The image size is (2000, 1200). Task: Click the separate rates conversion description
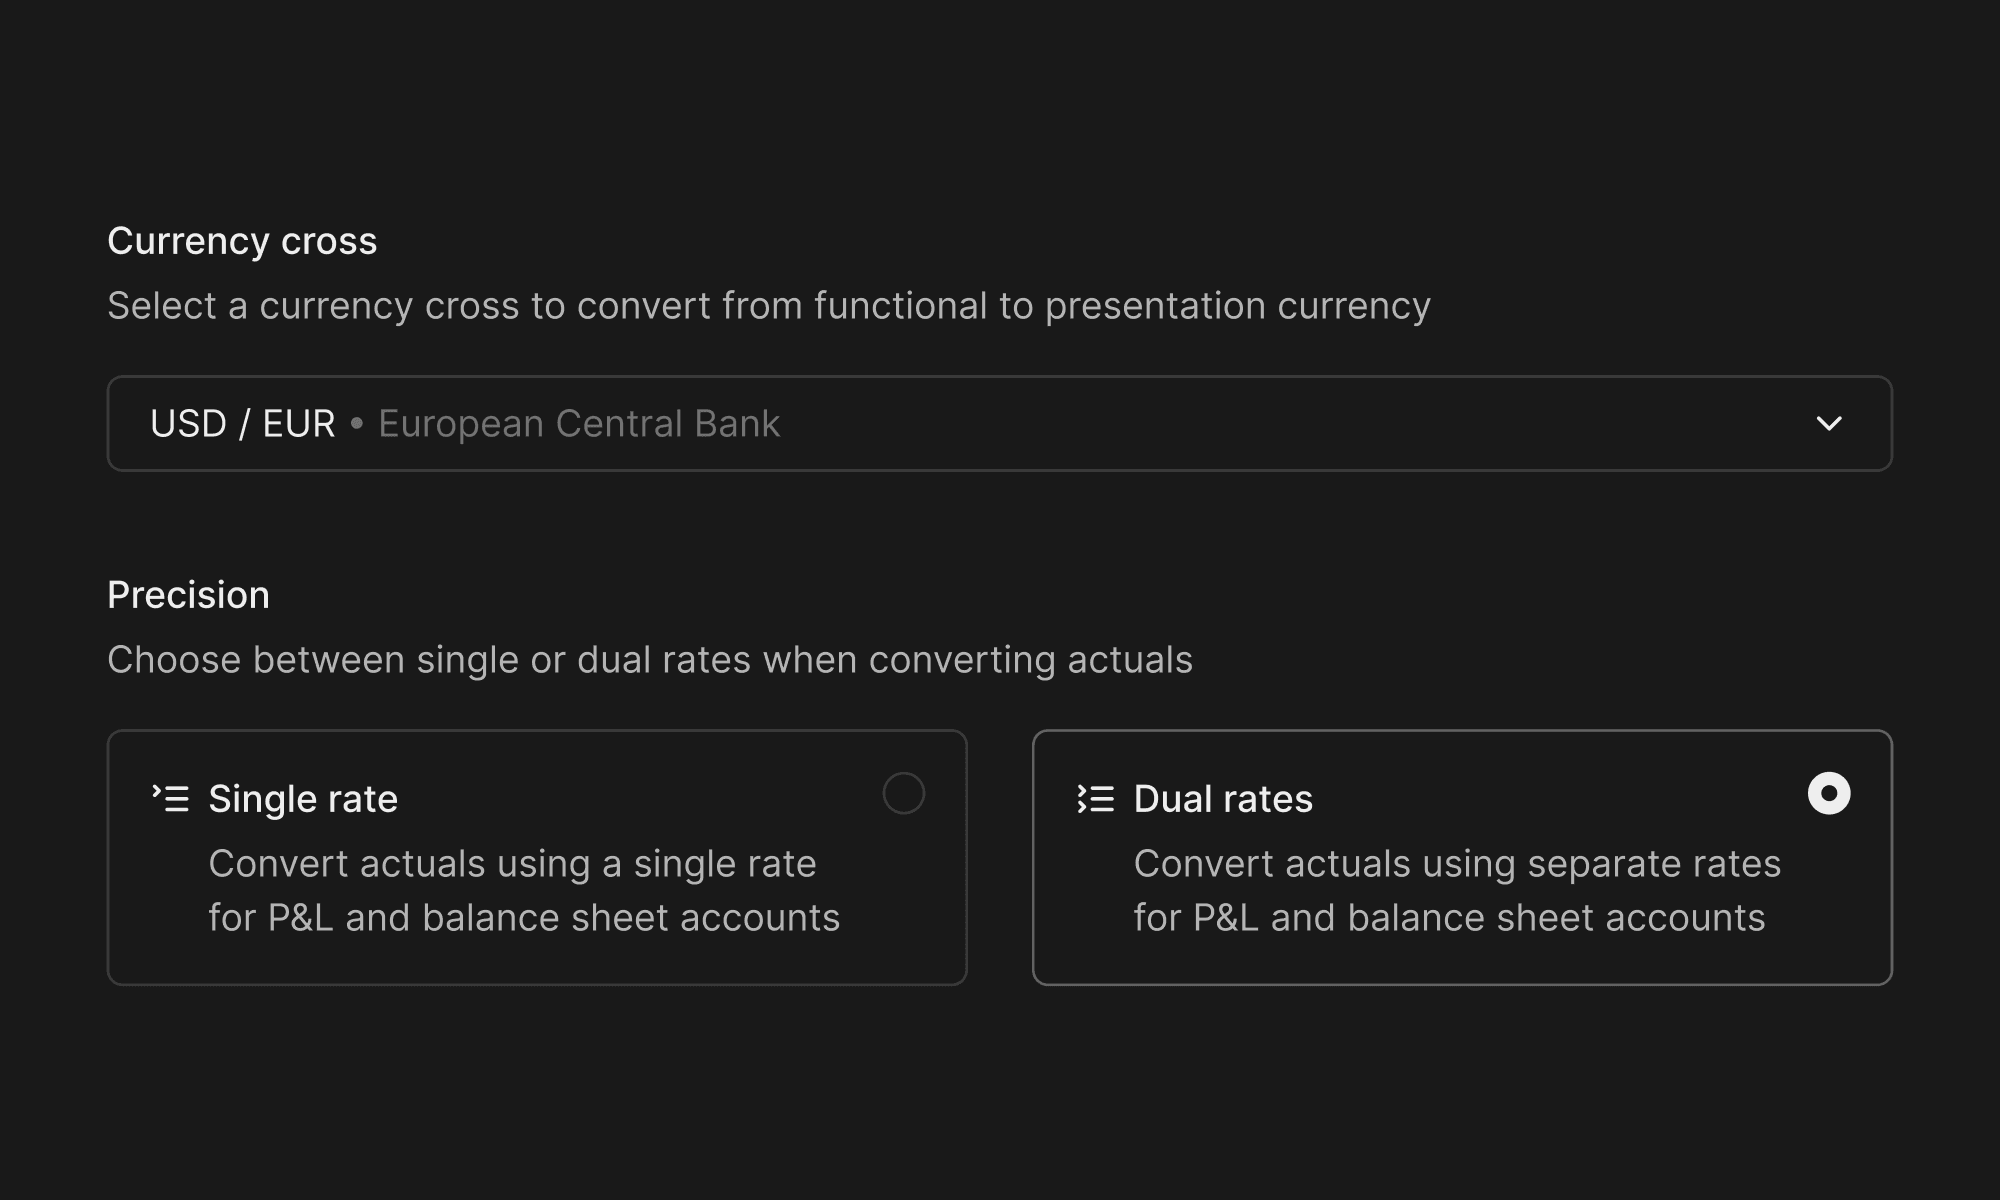pyautogui.click(x=1457, y=890)
